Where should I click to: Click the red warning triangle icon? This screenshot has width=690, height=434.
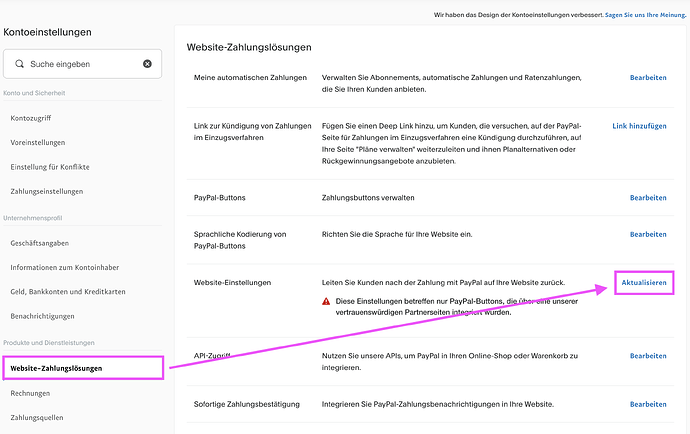pyautogui.click(x=326, y=302)
